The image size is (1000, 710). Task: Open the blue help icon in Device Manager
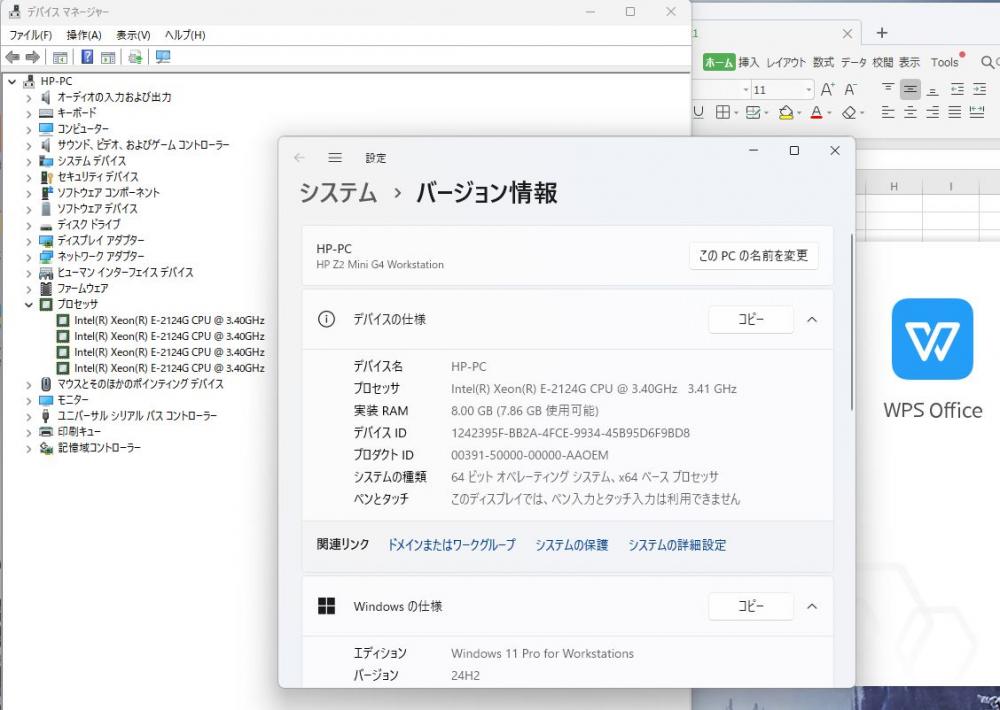(87, 57)
